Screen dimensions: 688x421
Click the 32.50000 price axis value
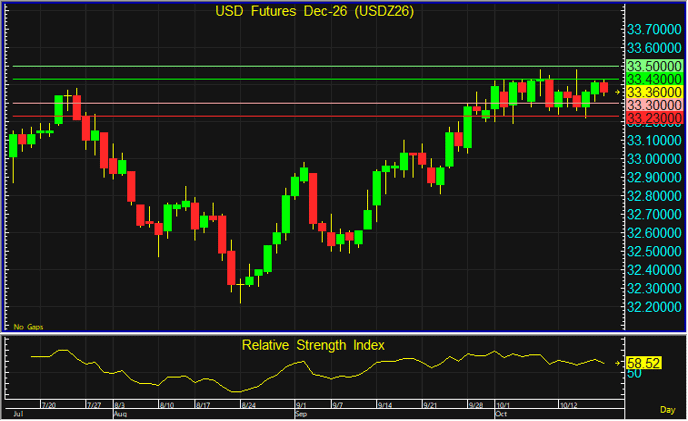coord(654,252)
